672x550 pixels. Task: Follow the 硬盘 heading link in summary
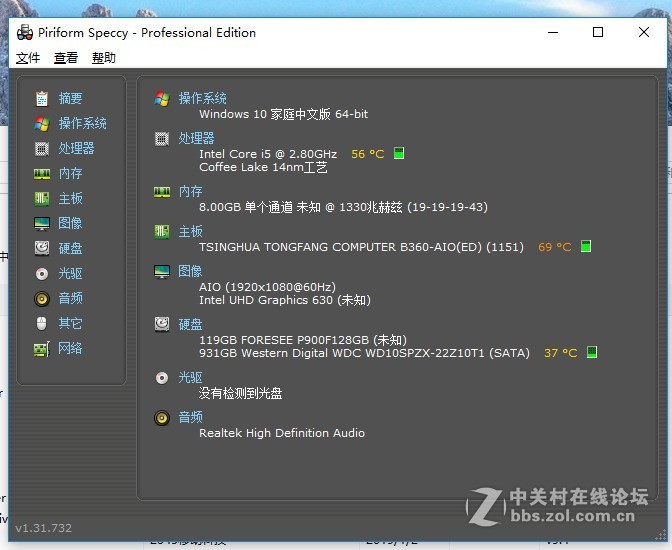point(190,324)
